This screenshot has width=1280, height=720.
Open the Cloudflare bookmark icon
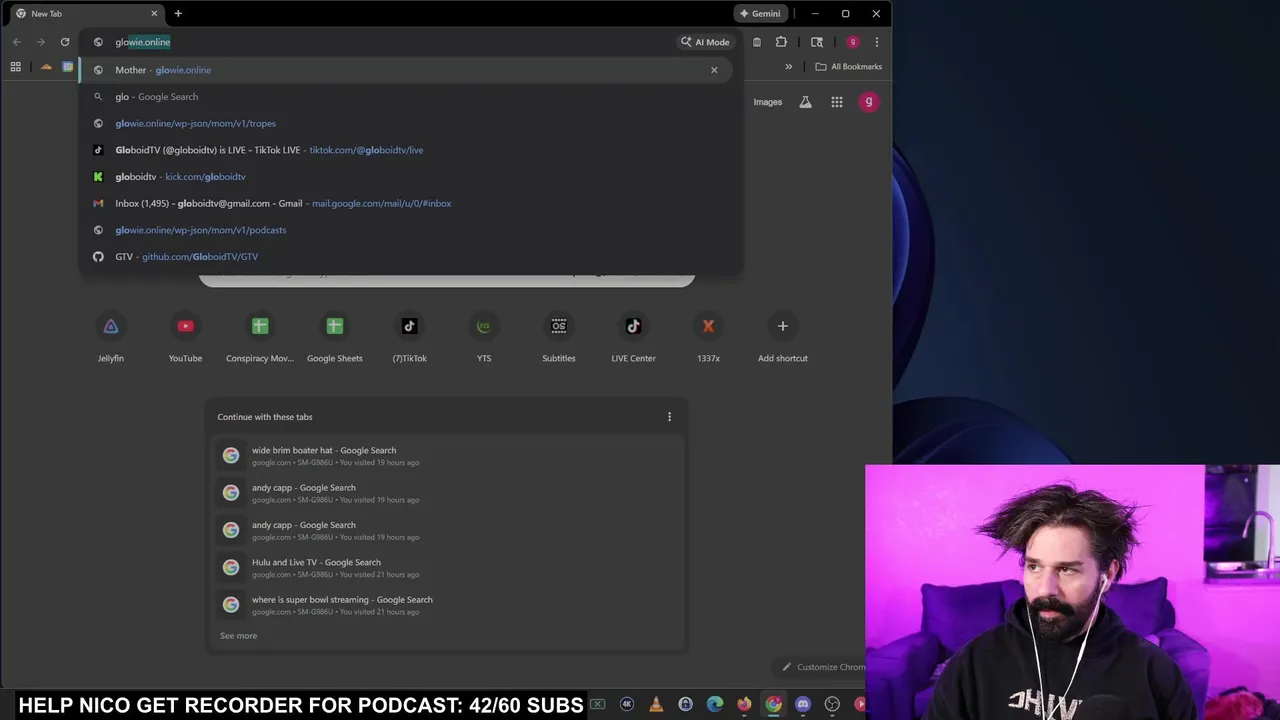(x=46, y=67)
